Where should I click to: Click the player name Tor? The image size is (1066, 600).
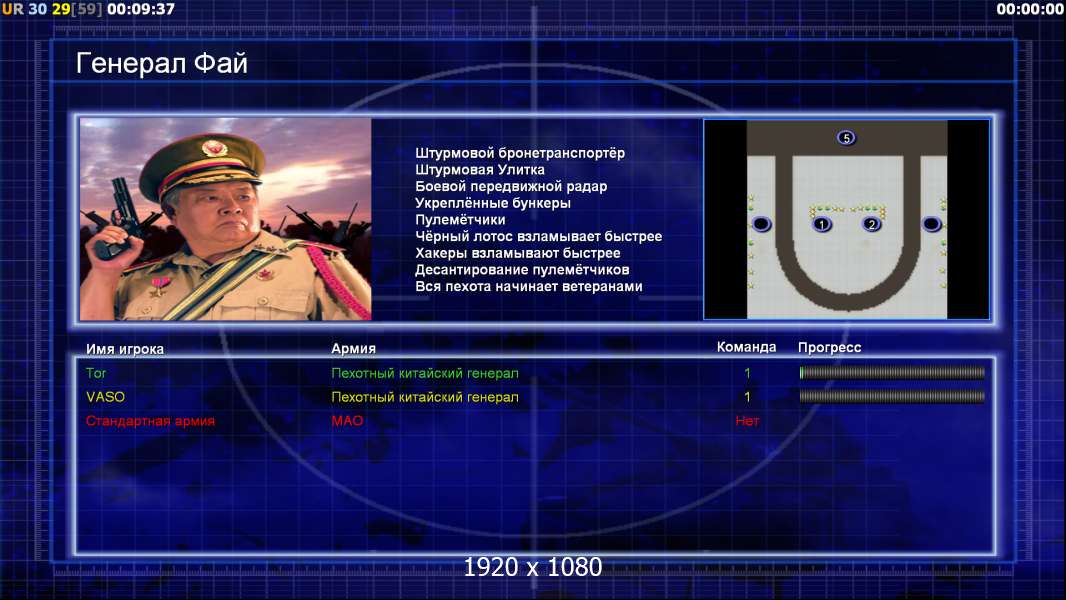[x=96, y=373]
